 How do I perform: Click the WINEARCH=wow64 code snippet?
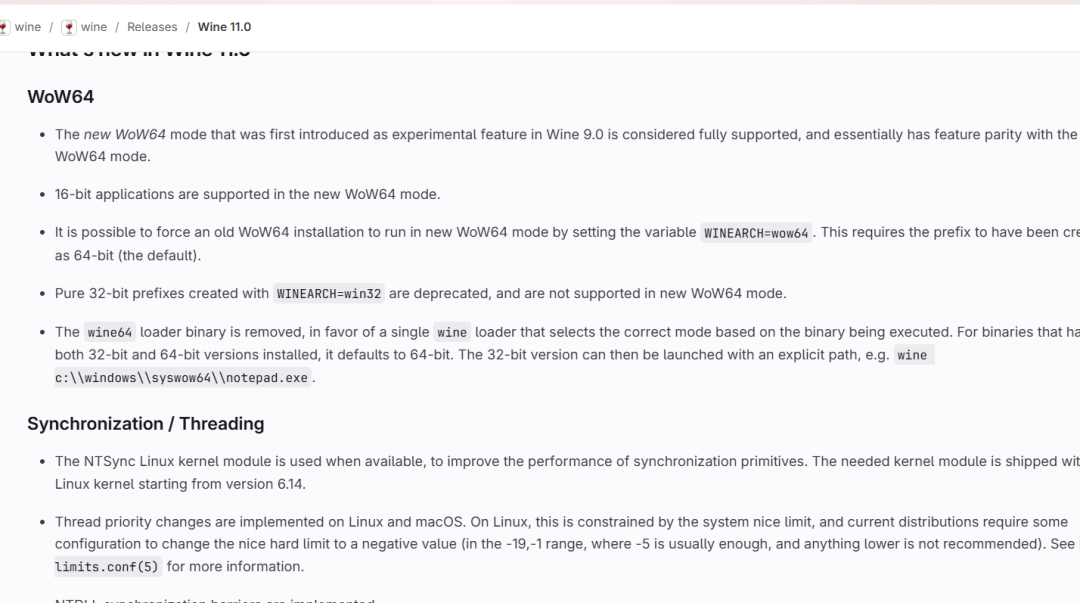click(756, 233)
